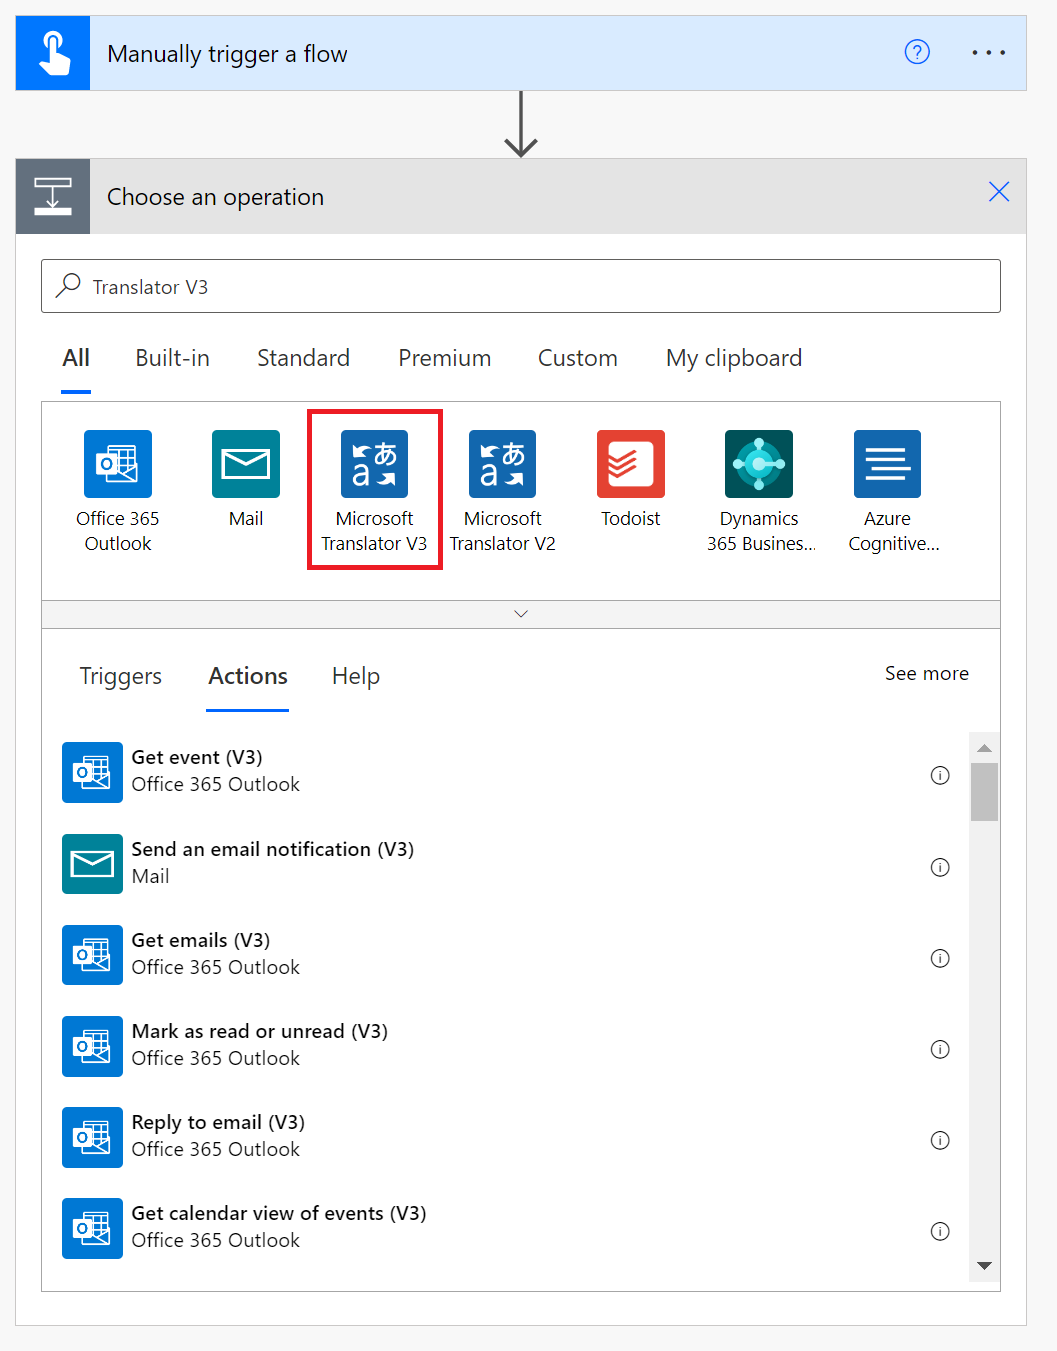Close the Choose an operation panel
Viewport: 1057px width, 1351px height.
click(x=998, y=191)
